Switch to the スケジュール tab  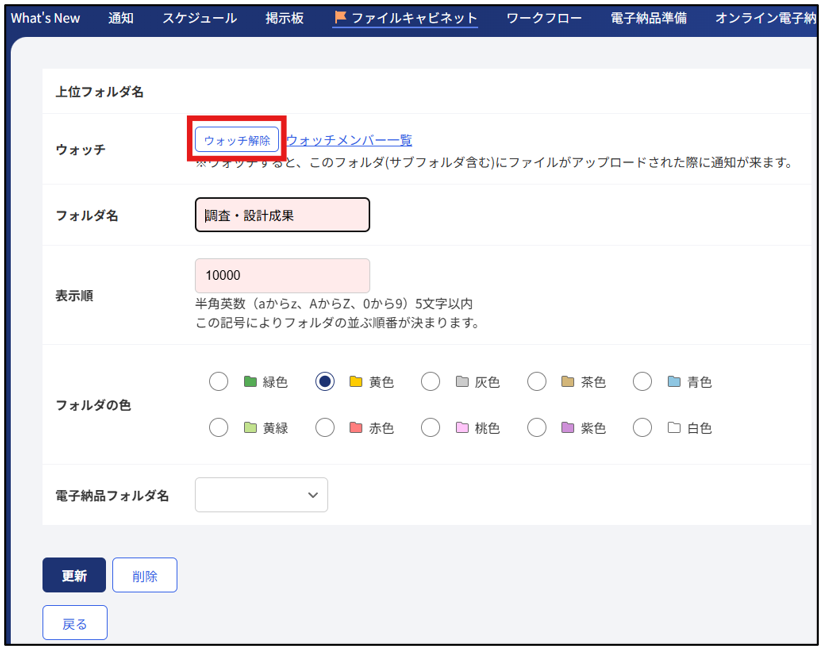coord(199,18)
